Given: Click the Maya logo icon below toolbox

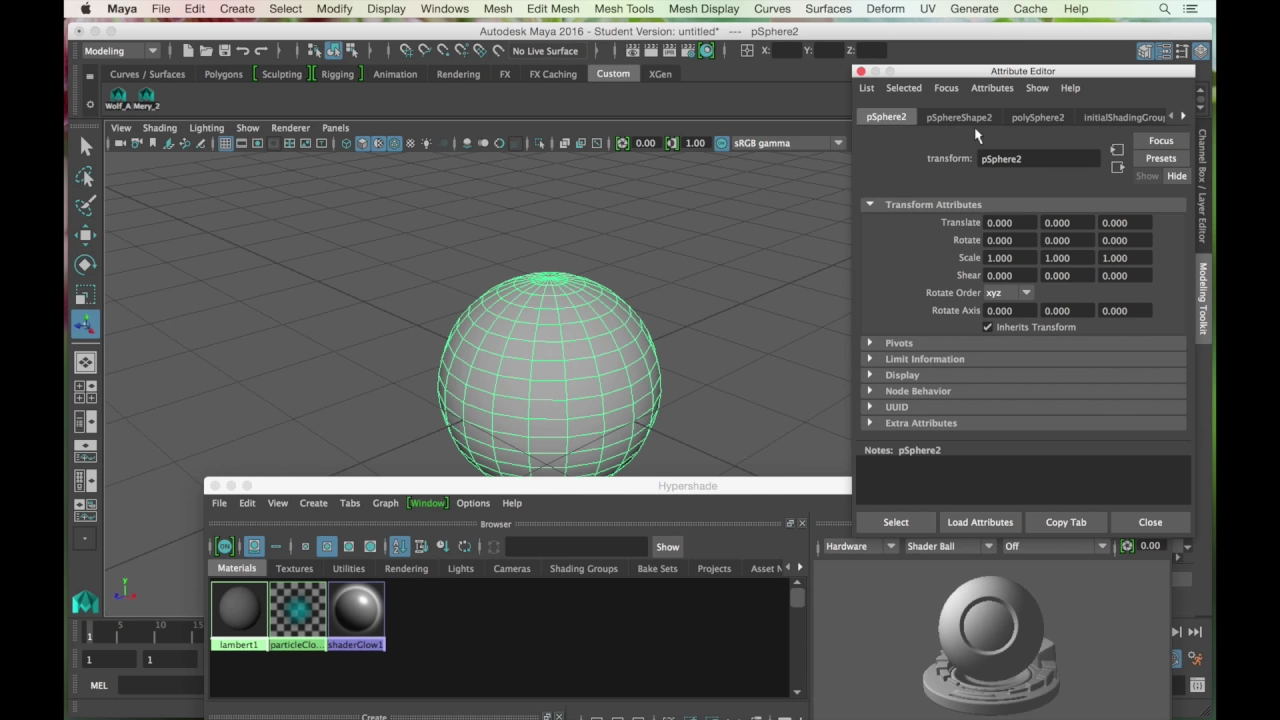Looking at the screenshot, I should coord(85,601).
